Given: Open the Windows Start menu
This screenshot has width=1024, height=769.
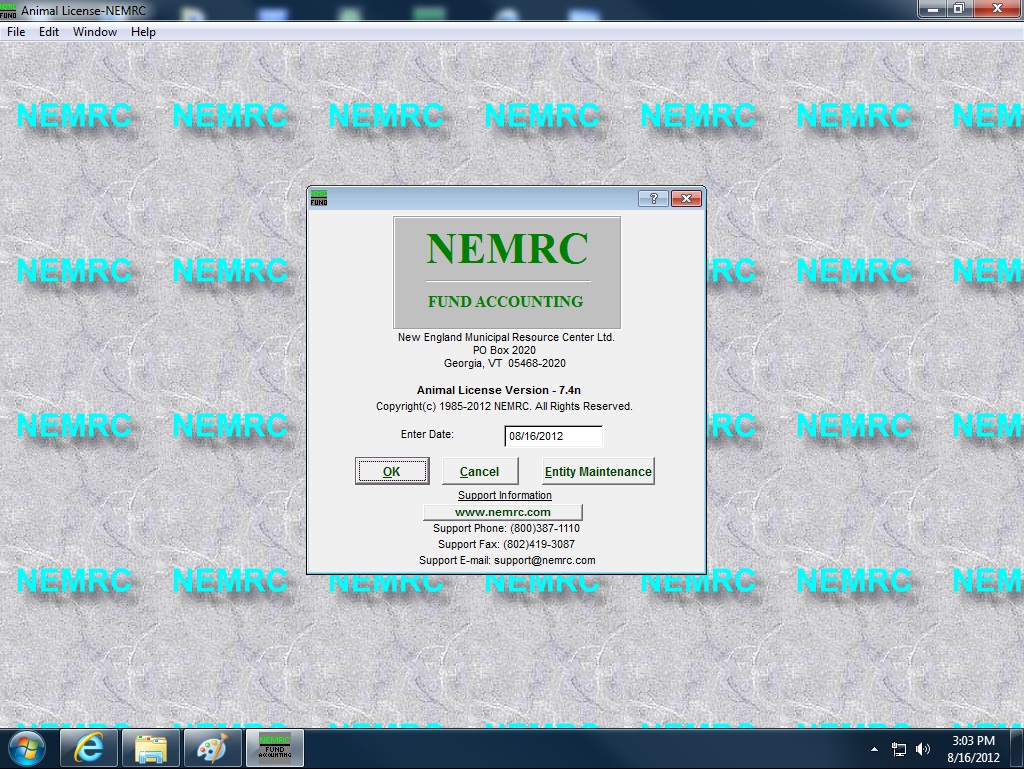Looking at the screenshot, I should point(27,748).
